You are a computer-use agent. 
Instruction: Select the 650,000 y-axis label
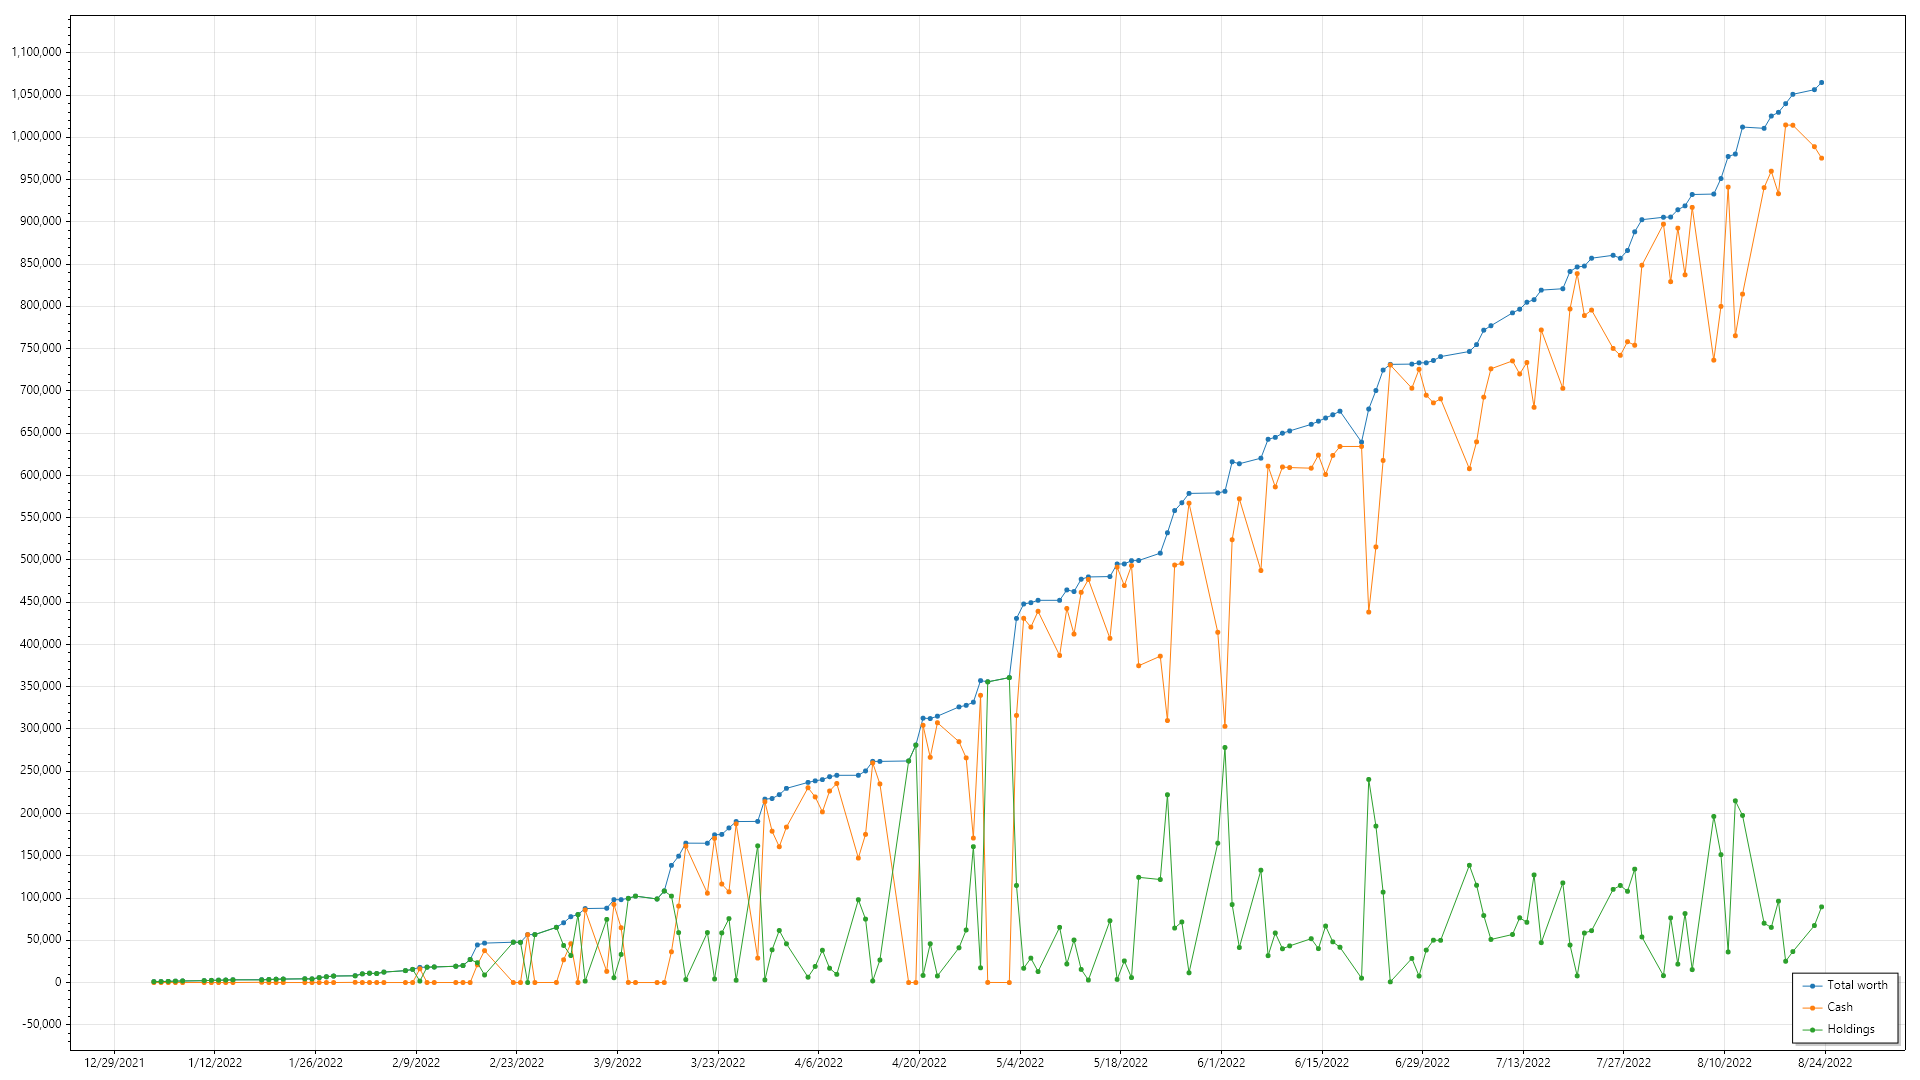pos(41,432)
